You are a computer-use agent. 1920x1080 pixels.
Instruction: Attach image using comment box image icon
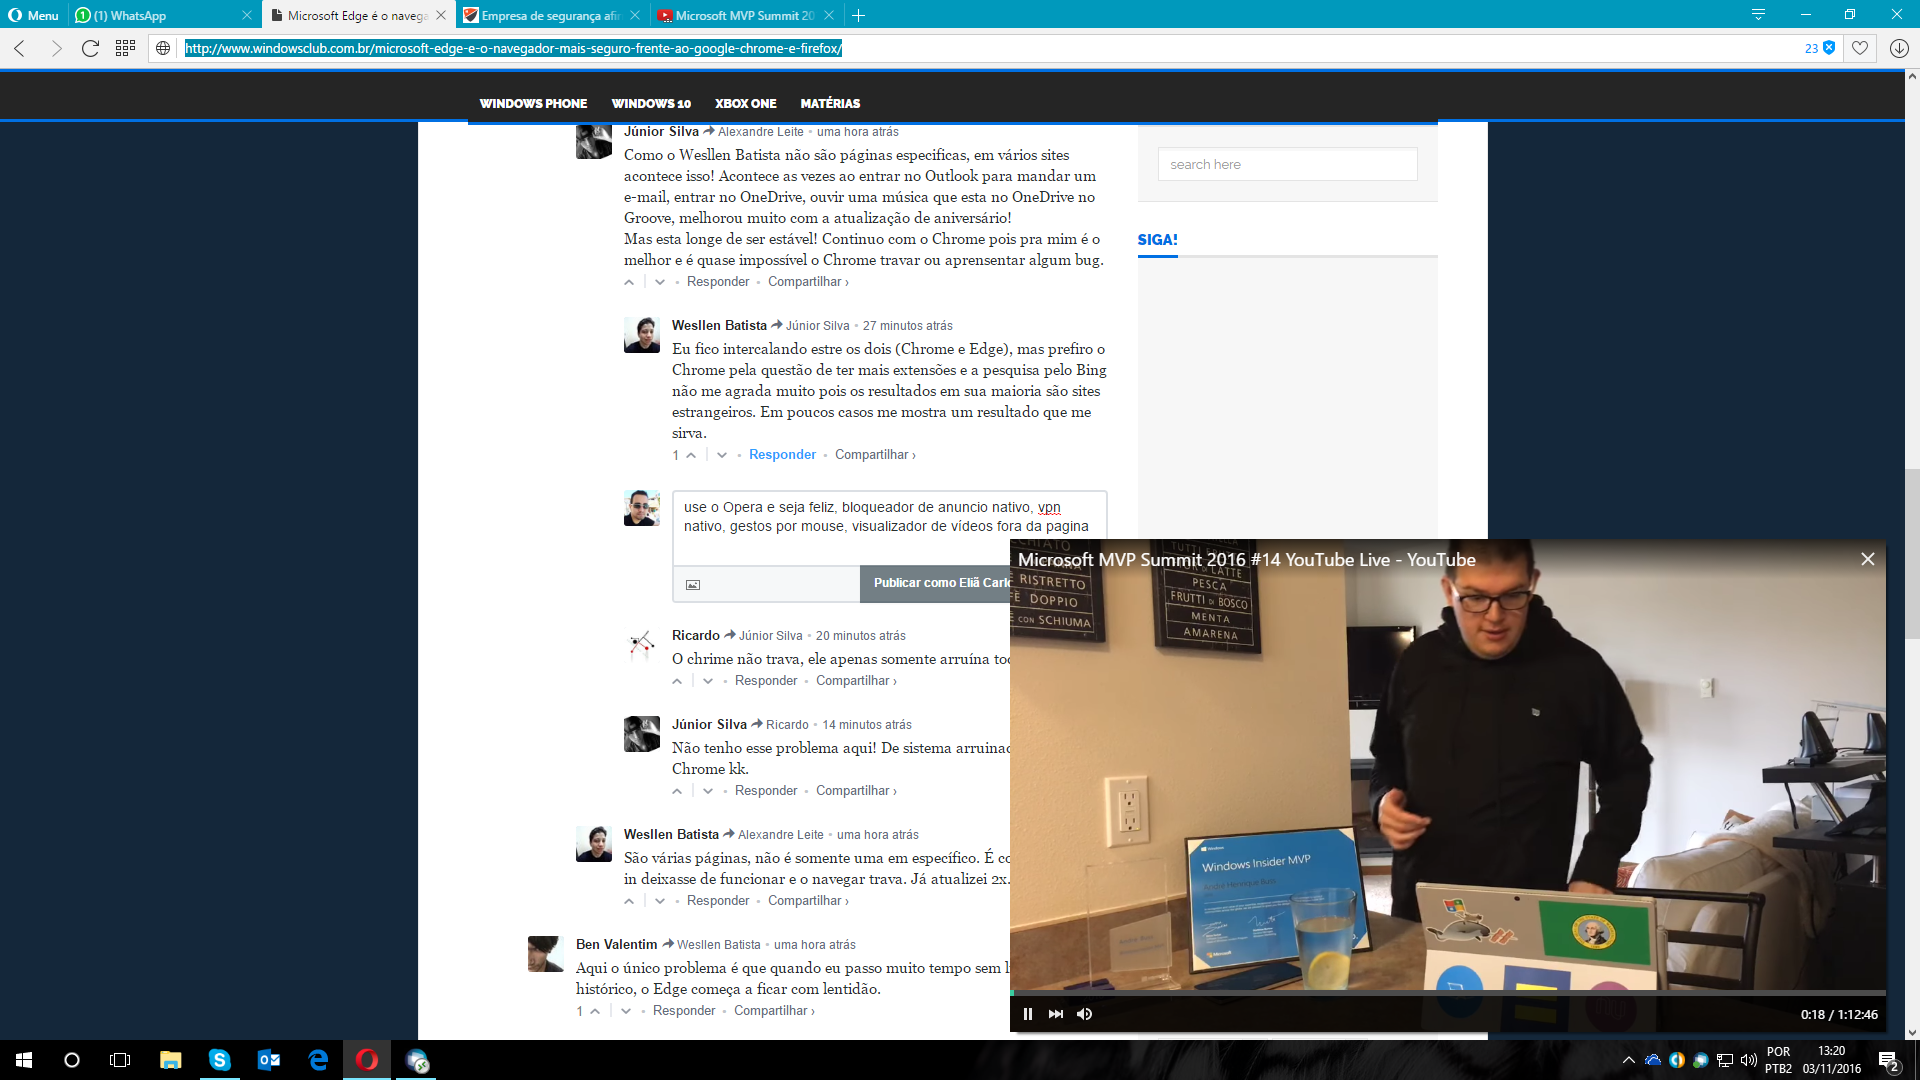tap(693, 584)
